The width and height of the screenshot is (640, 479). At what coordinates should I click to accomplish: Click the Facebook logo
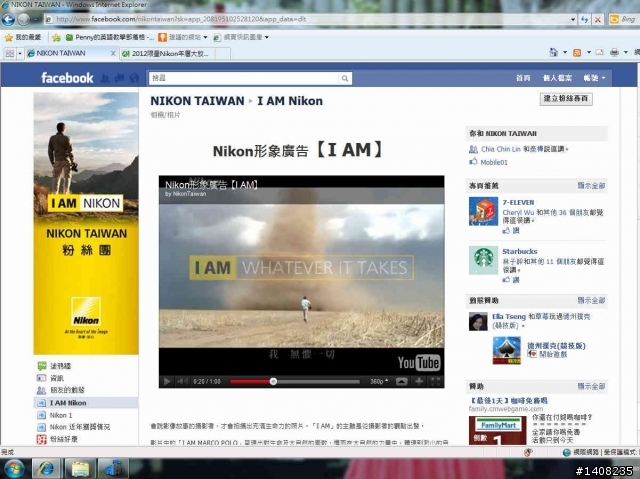pyautogui.click(x=67, y=78)
